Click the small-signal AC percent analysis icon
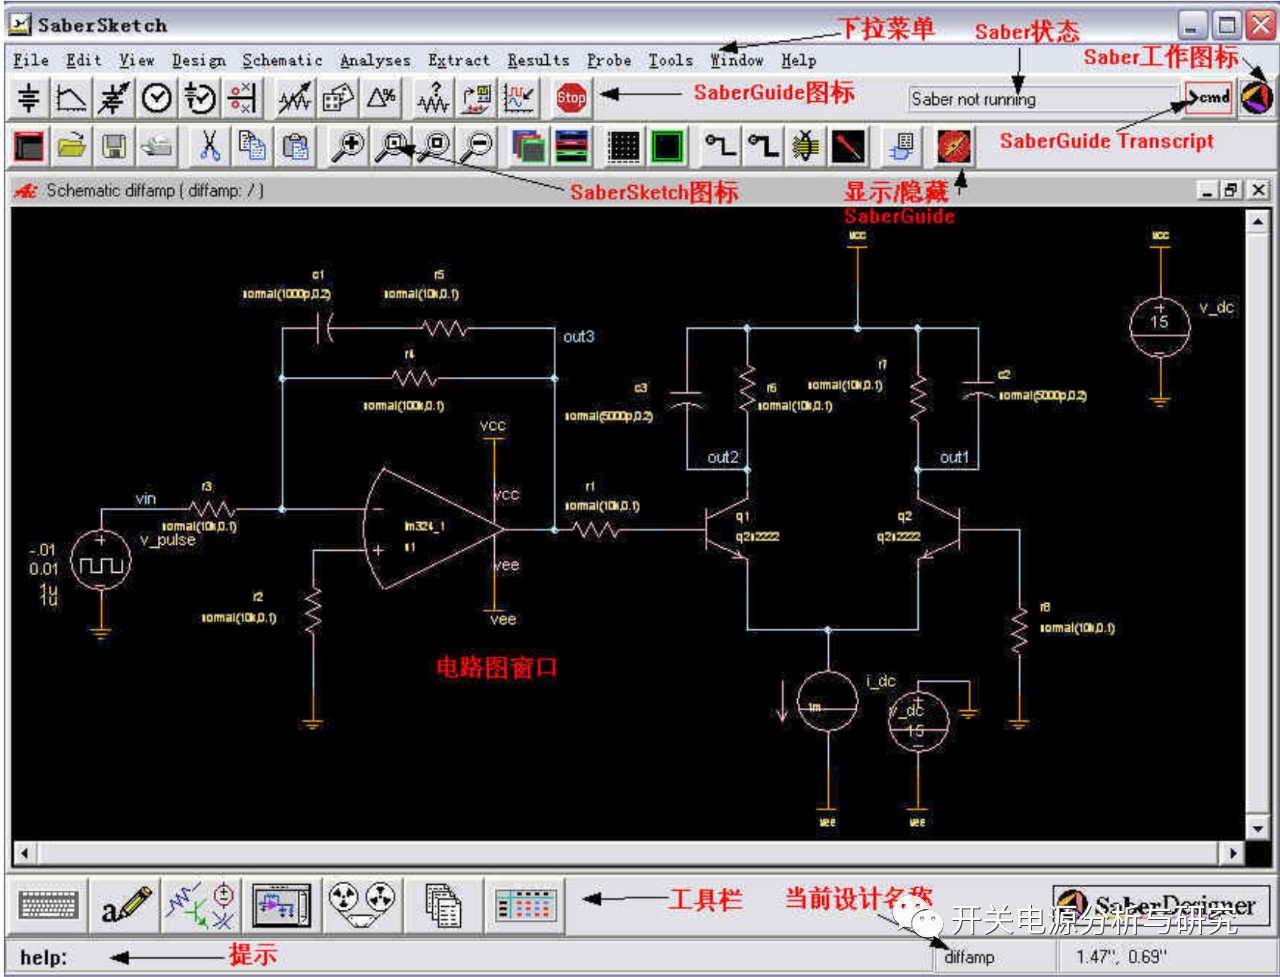 [x=242, y=97]
